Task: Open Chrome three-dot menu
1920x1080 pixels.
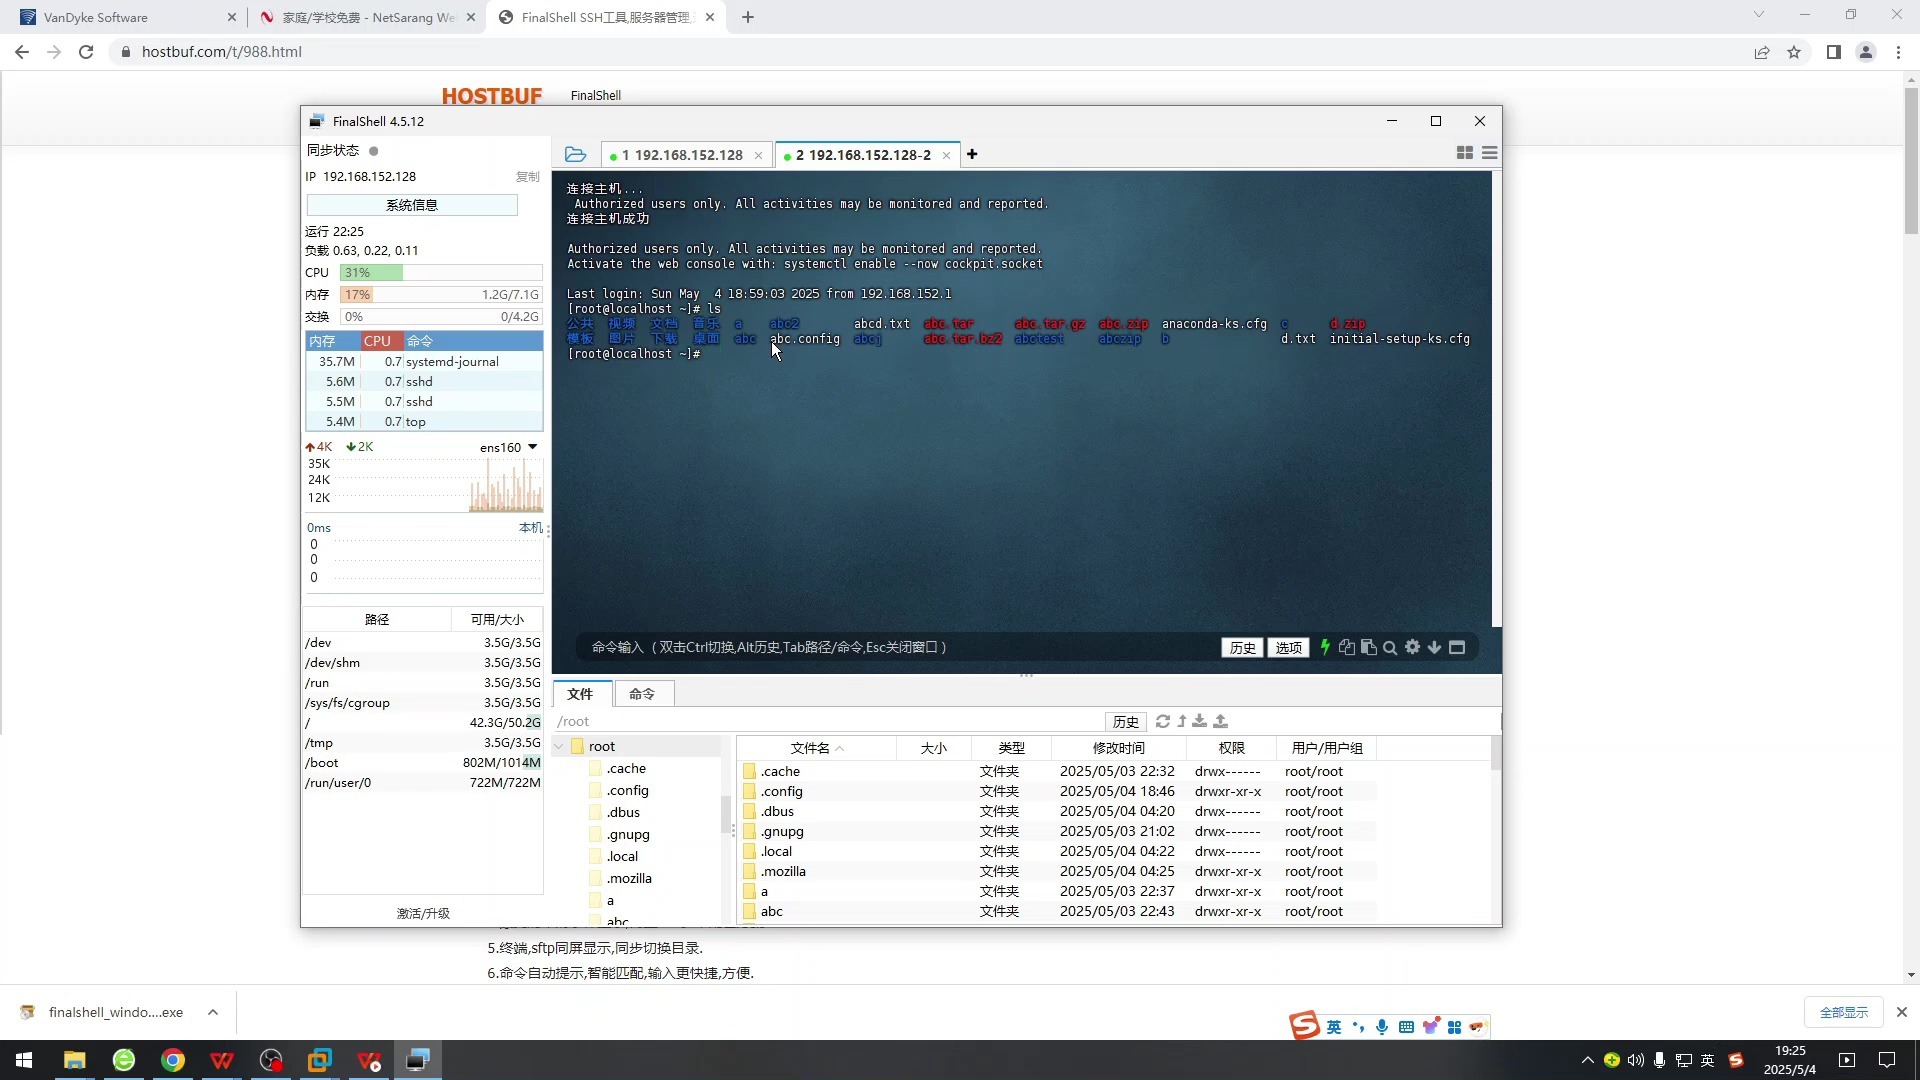Action: (1898, 52)
